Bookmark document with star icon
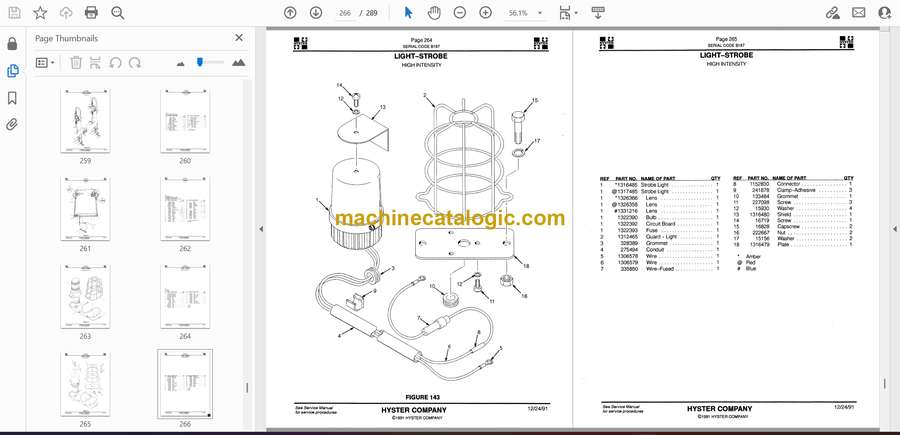 click(x=40, y=13)
